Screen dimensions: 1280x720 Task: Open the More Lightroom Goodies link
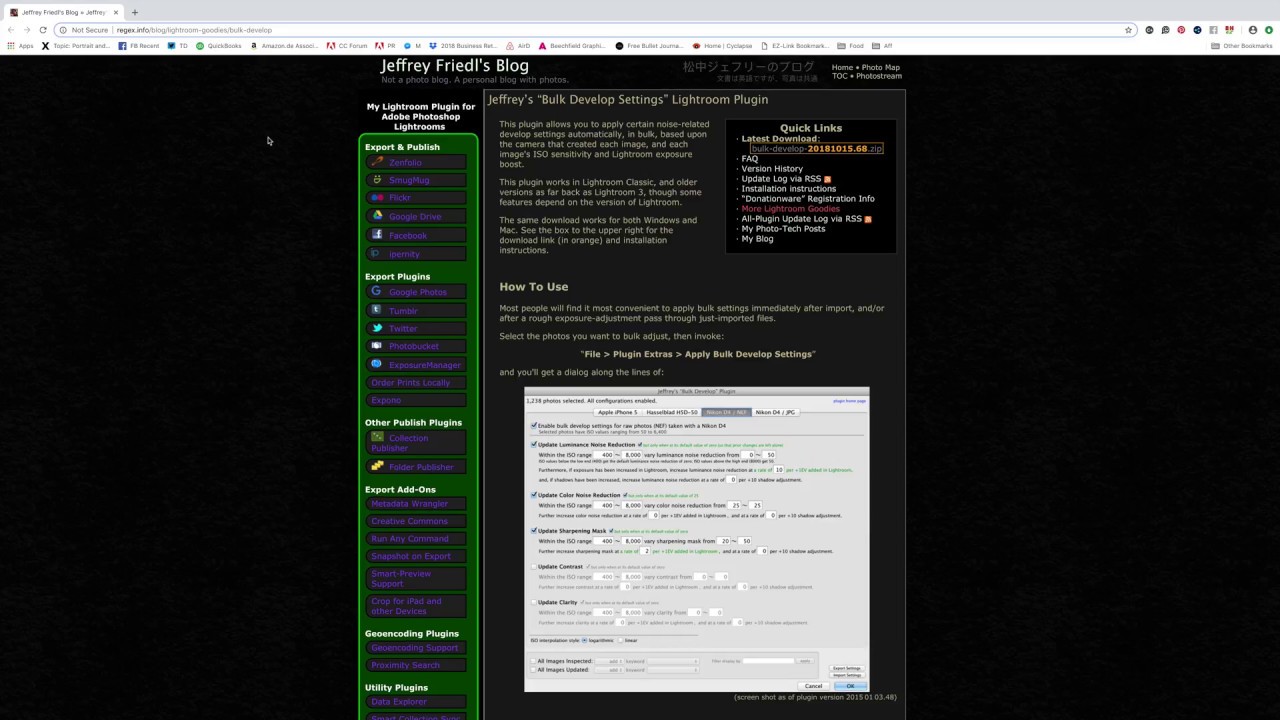[790, 208]
